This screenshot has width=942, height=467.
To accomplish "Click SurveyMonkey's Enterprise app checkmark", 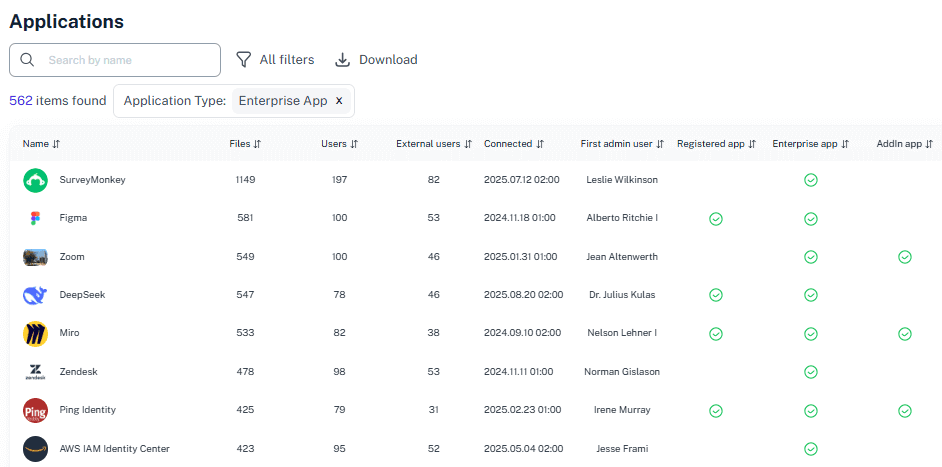I will pyautogui.click(x=811, y=180).
